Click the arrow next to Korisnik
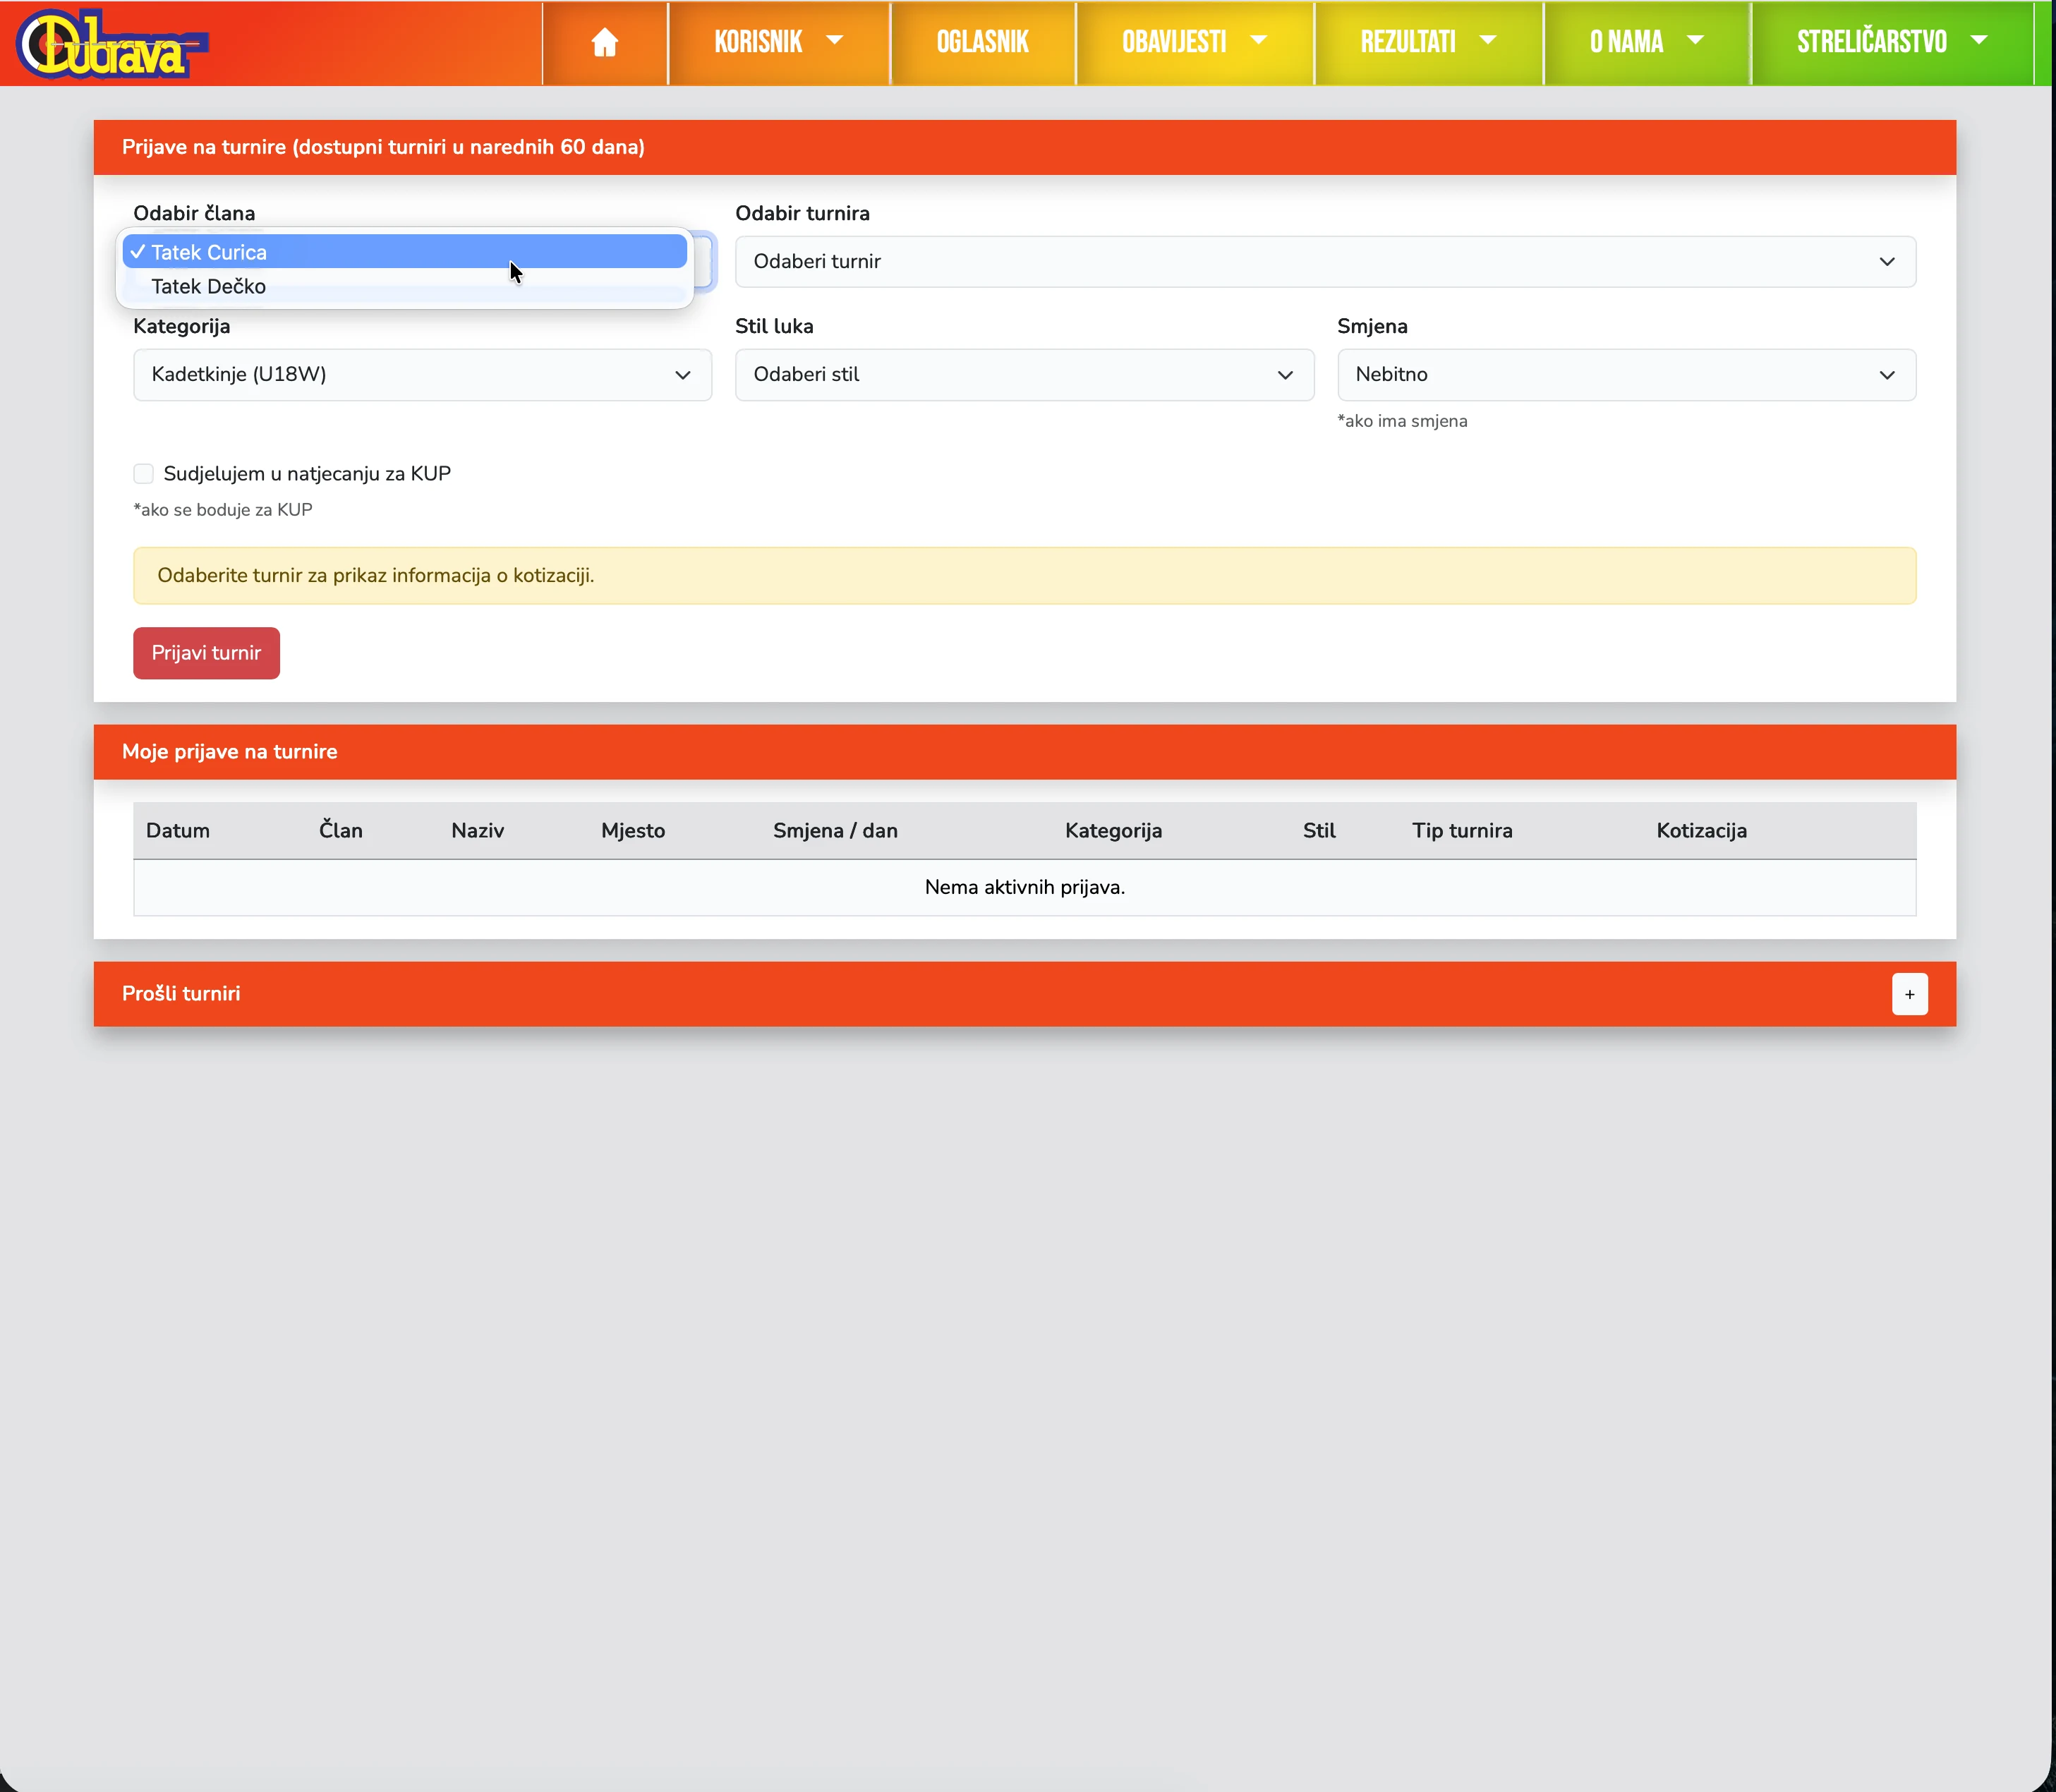The height and width of the screenshot is (1792, 2056). (x=834, y=41)
